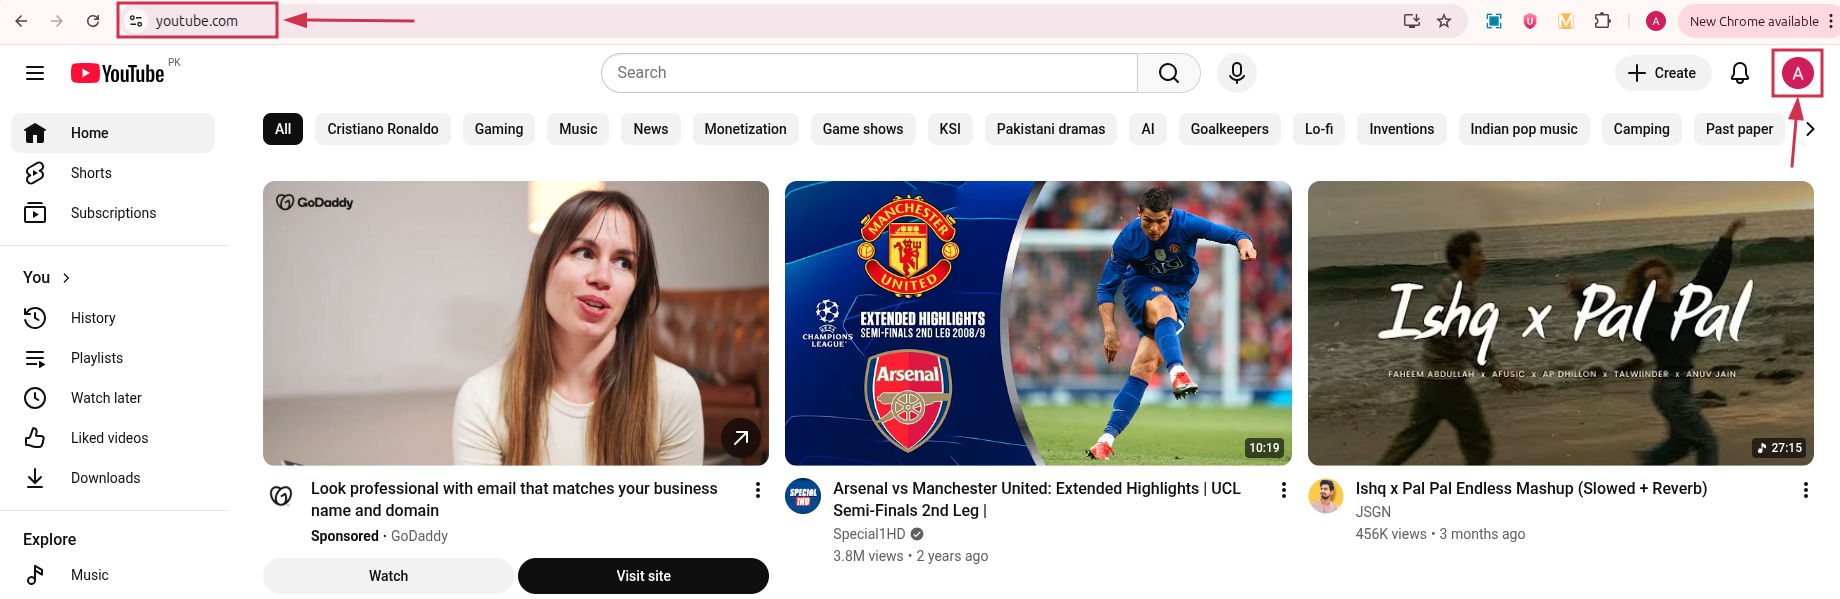Open options for Arsenal vs Manchester United video
Image resolution: width=1840 pixels, height=599 pixels.
pyautogui.click(x=1284, y=490)
